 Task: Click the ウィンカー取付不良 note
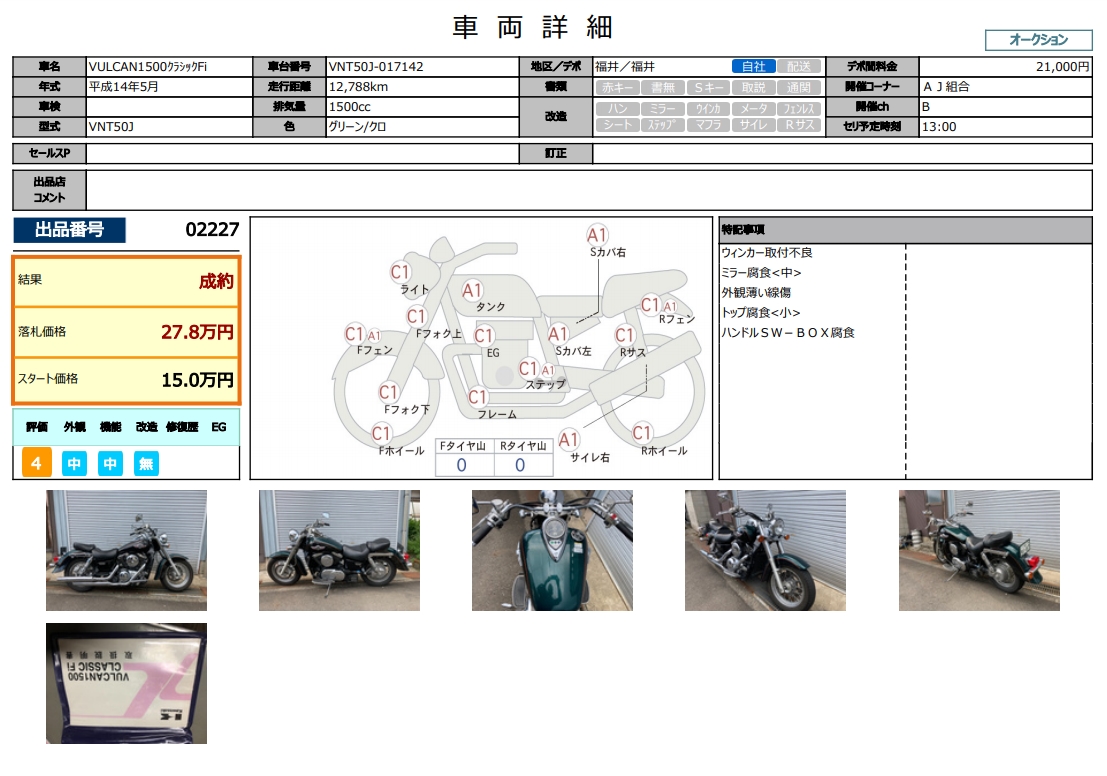coord(767,253)
